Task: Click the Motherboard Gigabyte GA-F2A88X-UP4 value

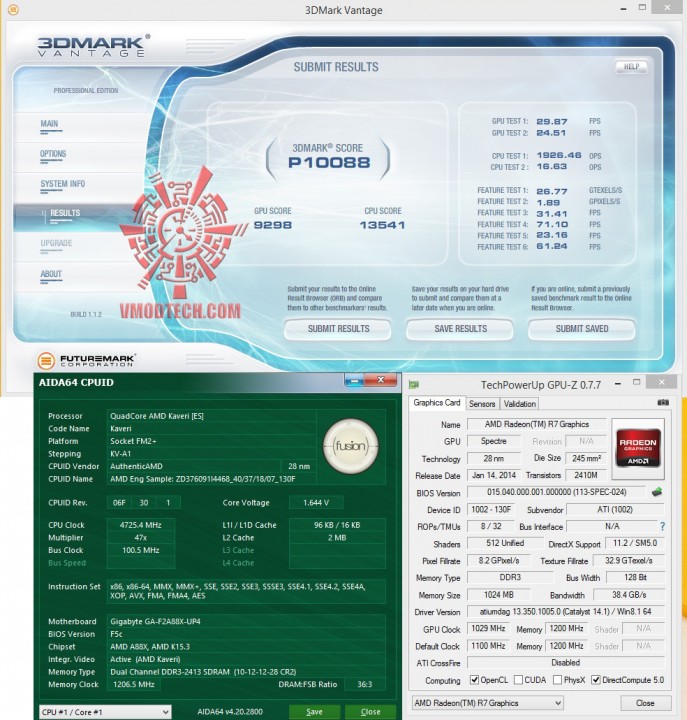Action: click(155, 621)
